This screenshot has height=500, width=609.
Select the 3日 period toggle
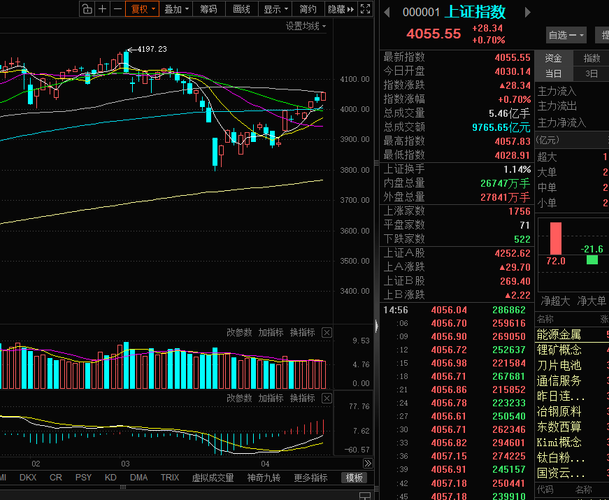tap(592, 73)
